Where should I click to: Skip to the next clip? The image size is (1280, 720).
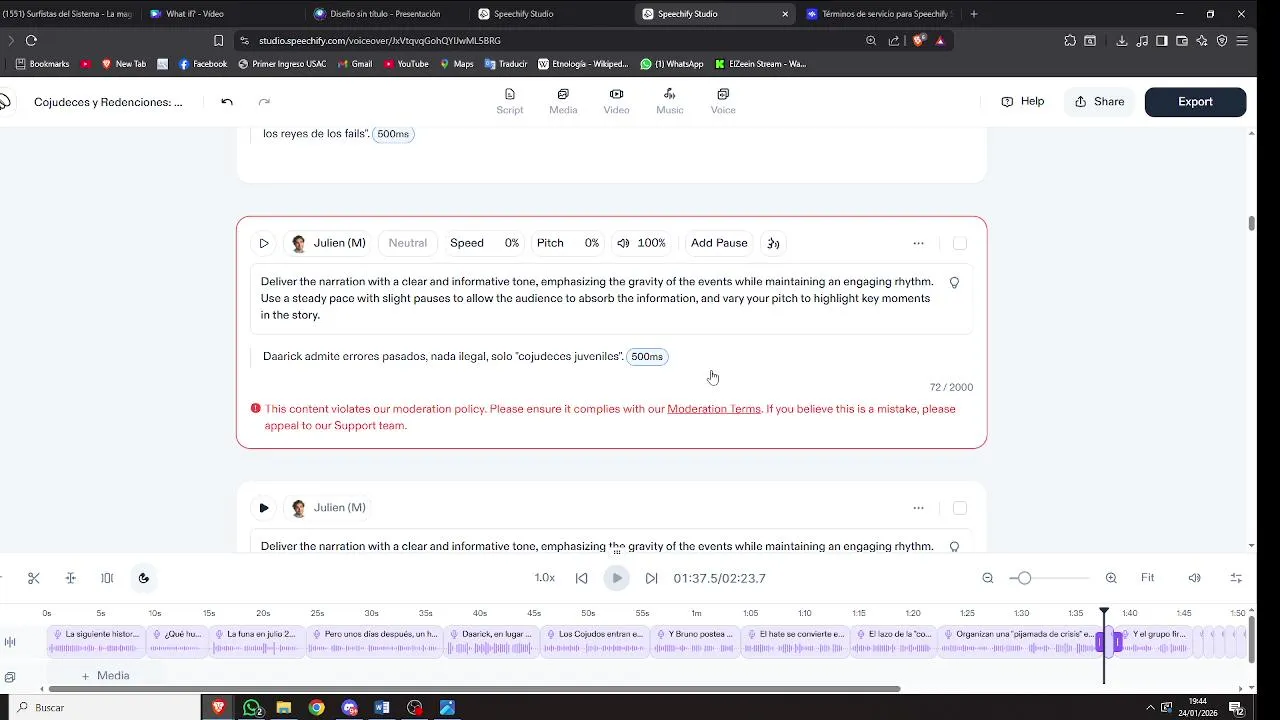[x=652, y=578]
